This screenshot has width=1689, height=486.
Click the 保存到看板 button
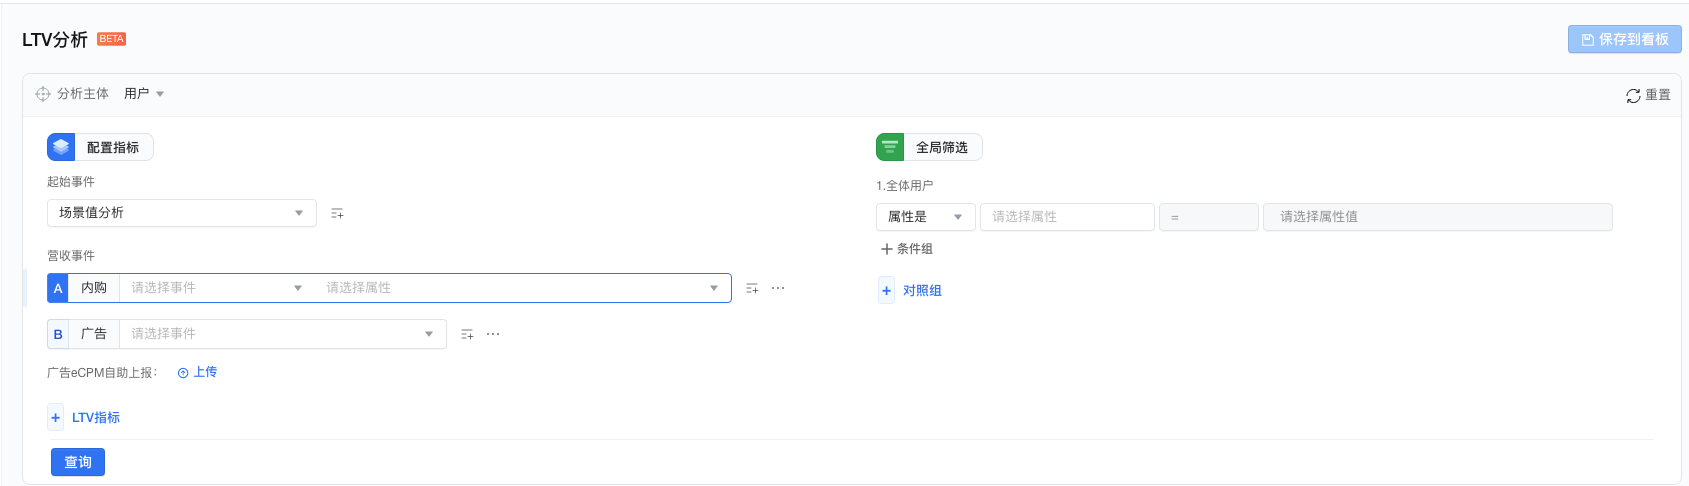coord(1625,39)
